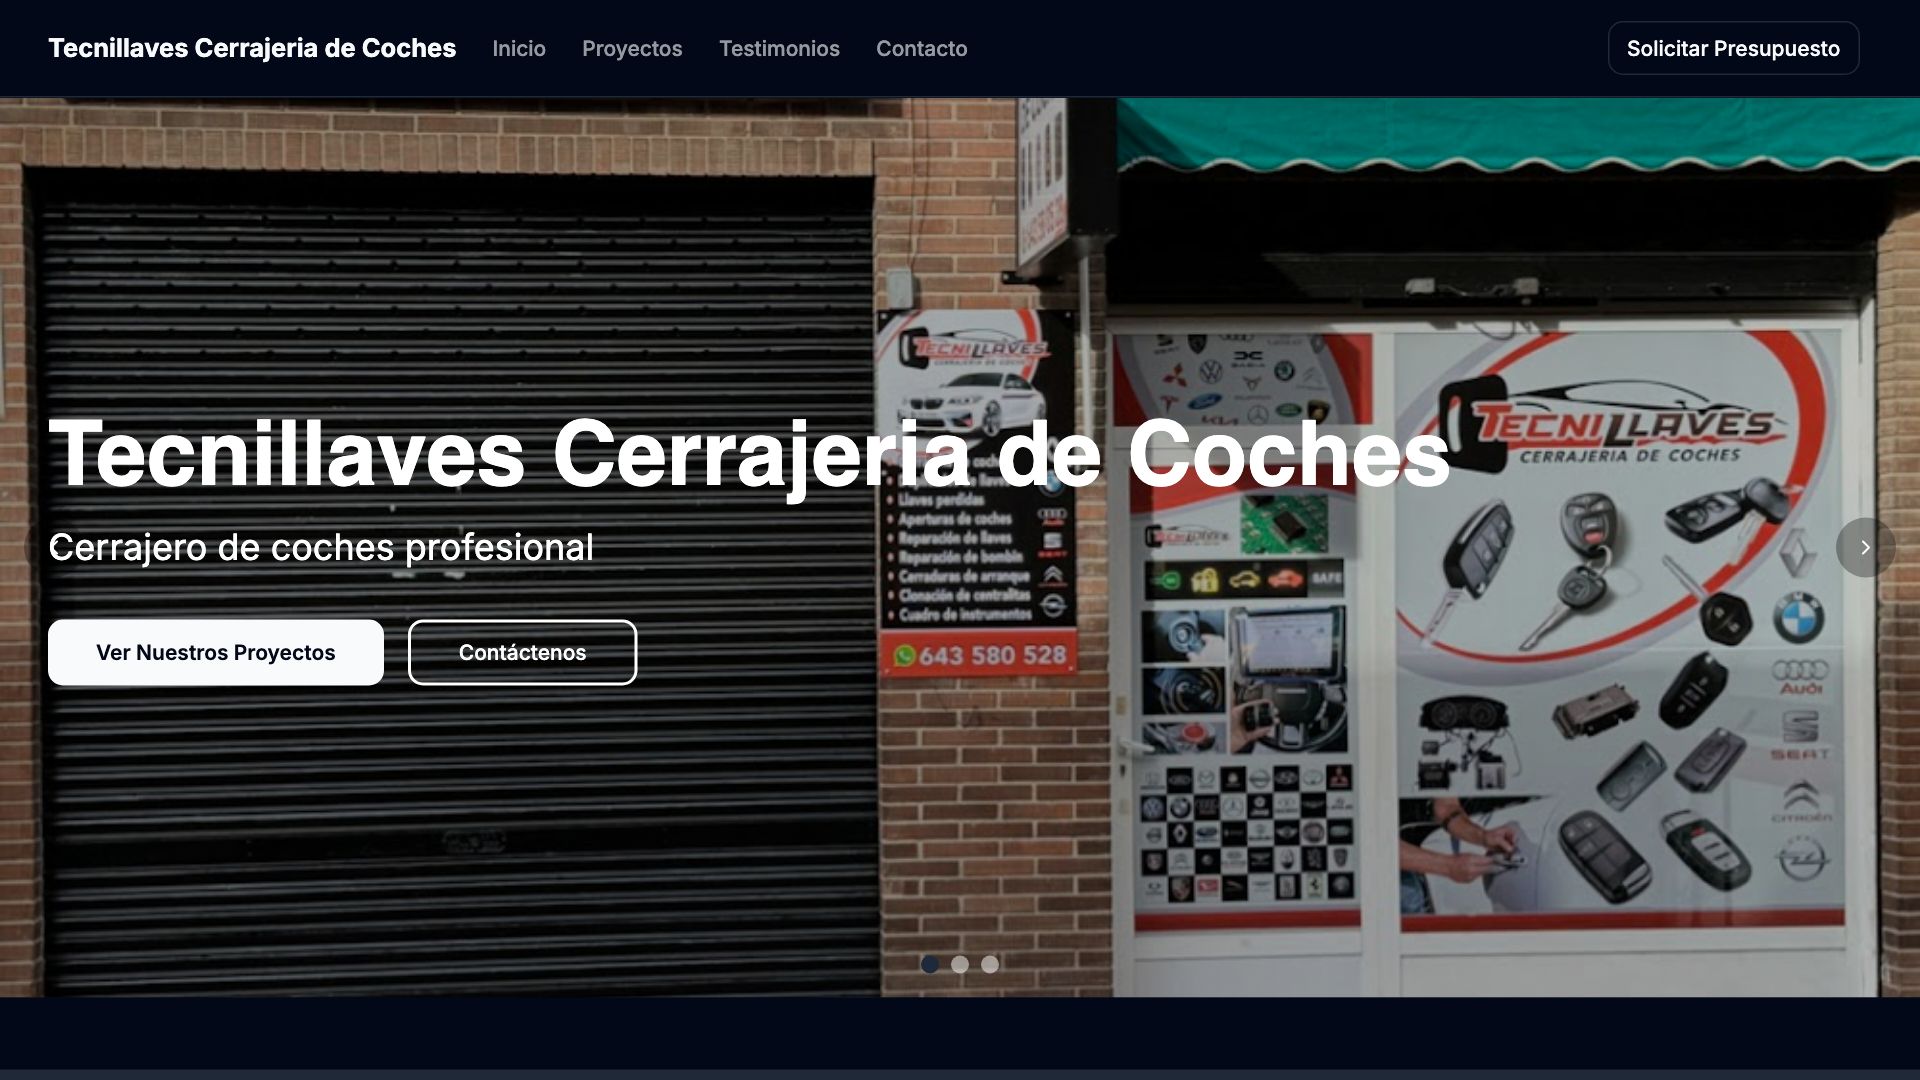The width and height of the screenshot is (1920, 1080).
Task: Click the Contáctenos outlined button
Action: point(522,652)
